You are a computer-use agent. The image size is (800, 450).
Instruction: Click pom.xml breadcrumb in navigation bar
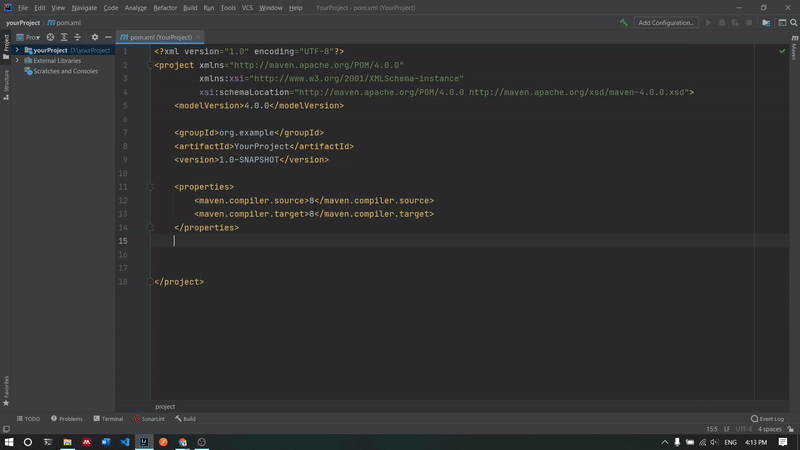pos(64,22)
